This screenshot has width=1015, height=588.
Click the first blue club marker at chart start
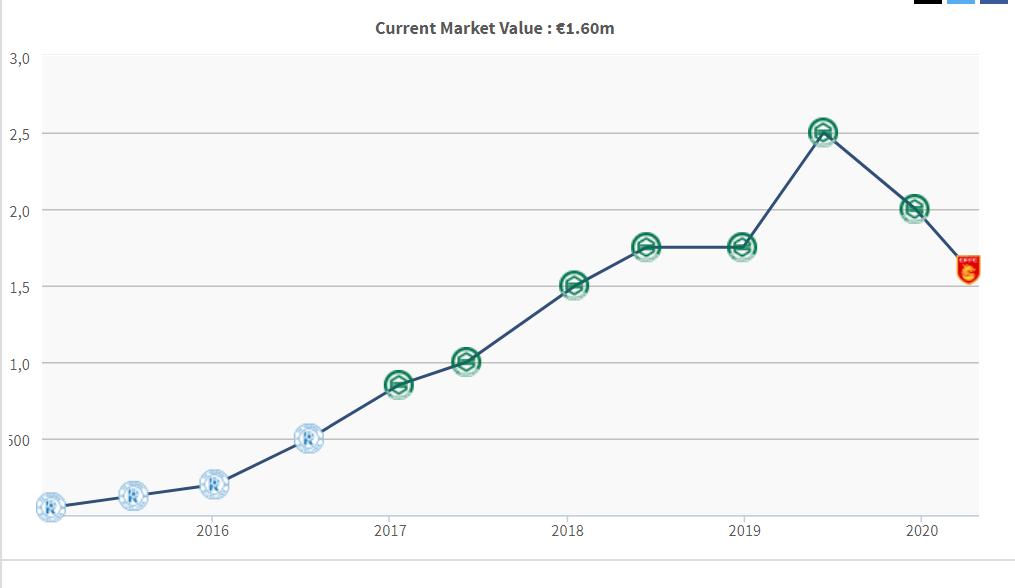click(50, 507)
